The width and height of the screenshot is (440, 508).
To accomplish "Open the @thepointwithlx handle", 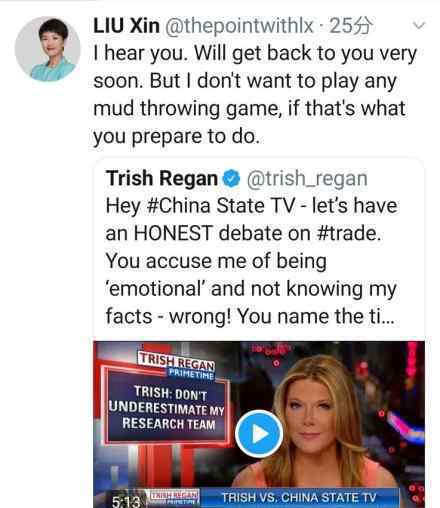I will (x=239, y=26).
